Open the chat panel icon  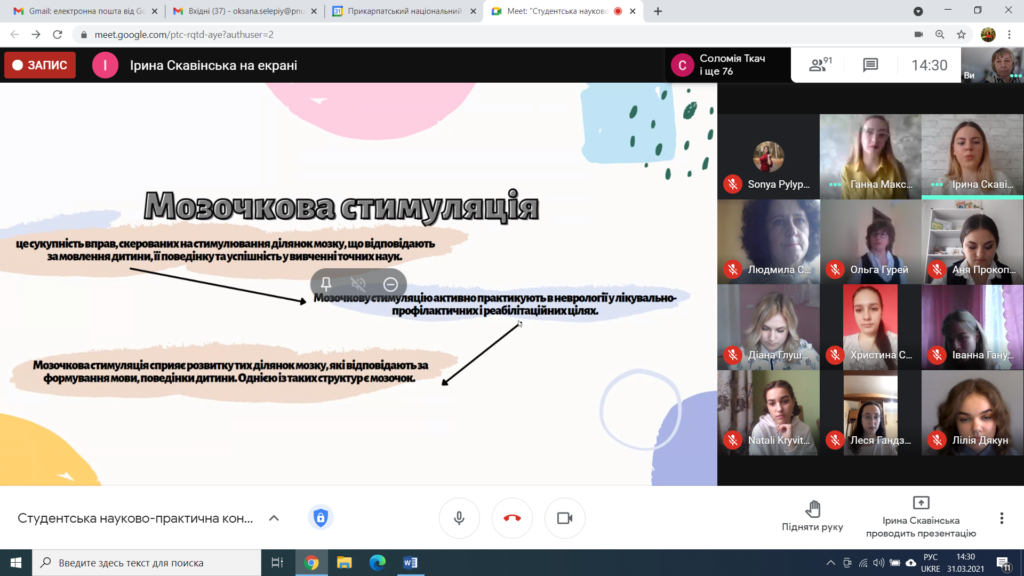870,65
